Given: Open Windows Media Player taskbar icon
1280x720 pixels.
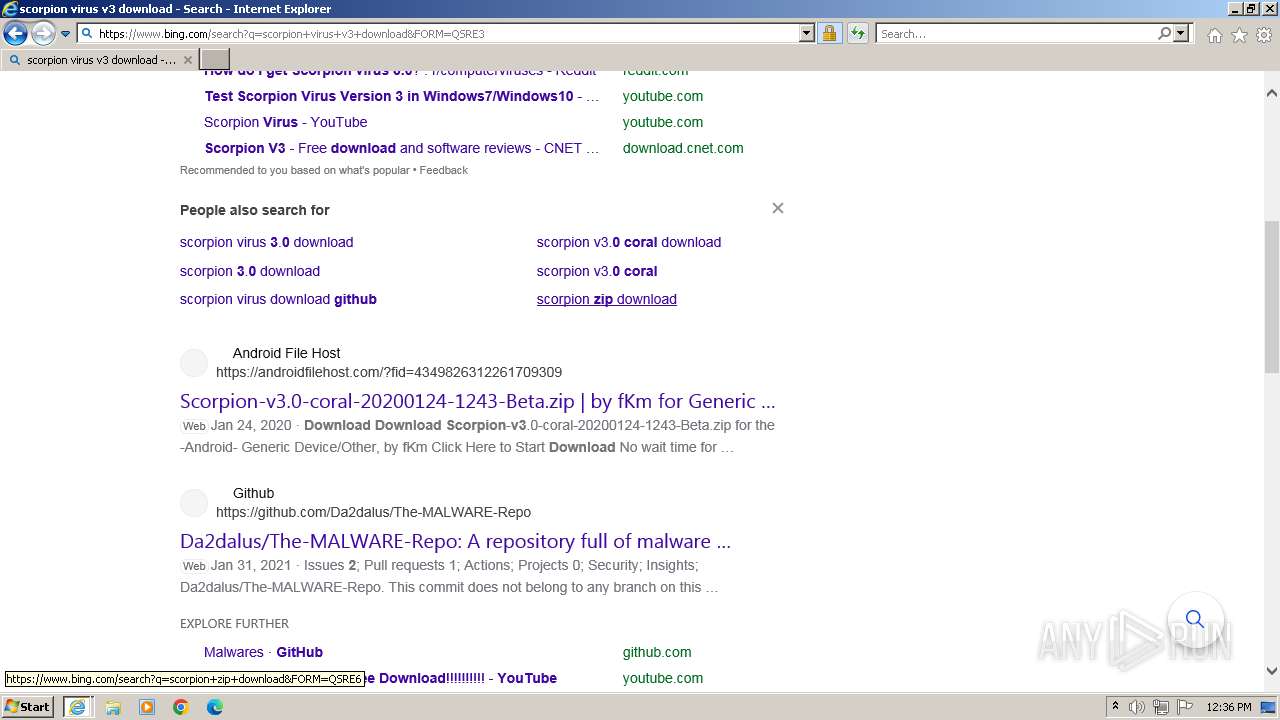Looking at the screenshot, I should point(147,707).
